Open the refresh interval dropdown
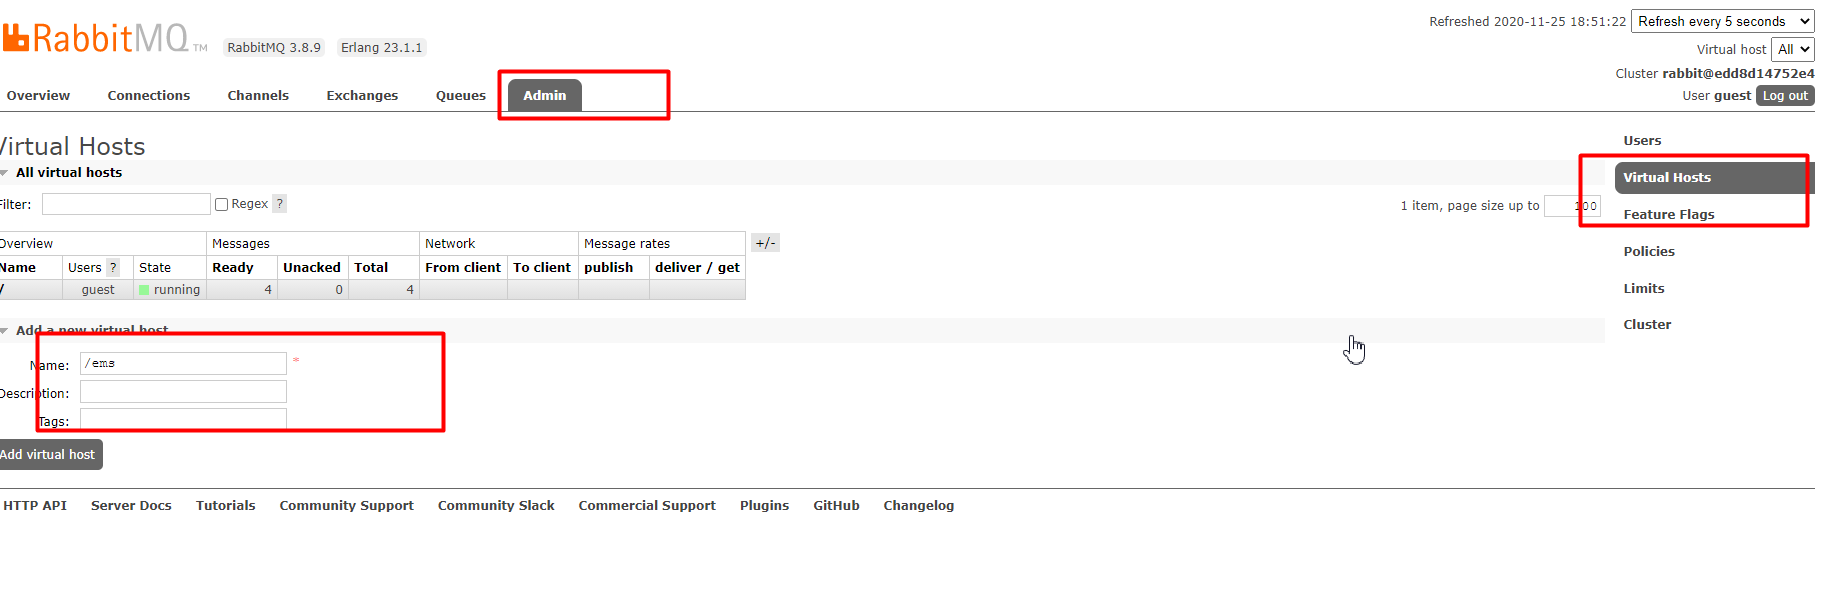This screenshot has height=615, width=1827. [x=1722, y=21]
